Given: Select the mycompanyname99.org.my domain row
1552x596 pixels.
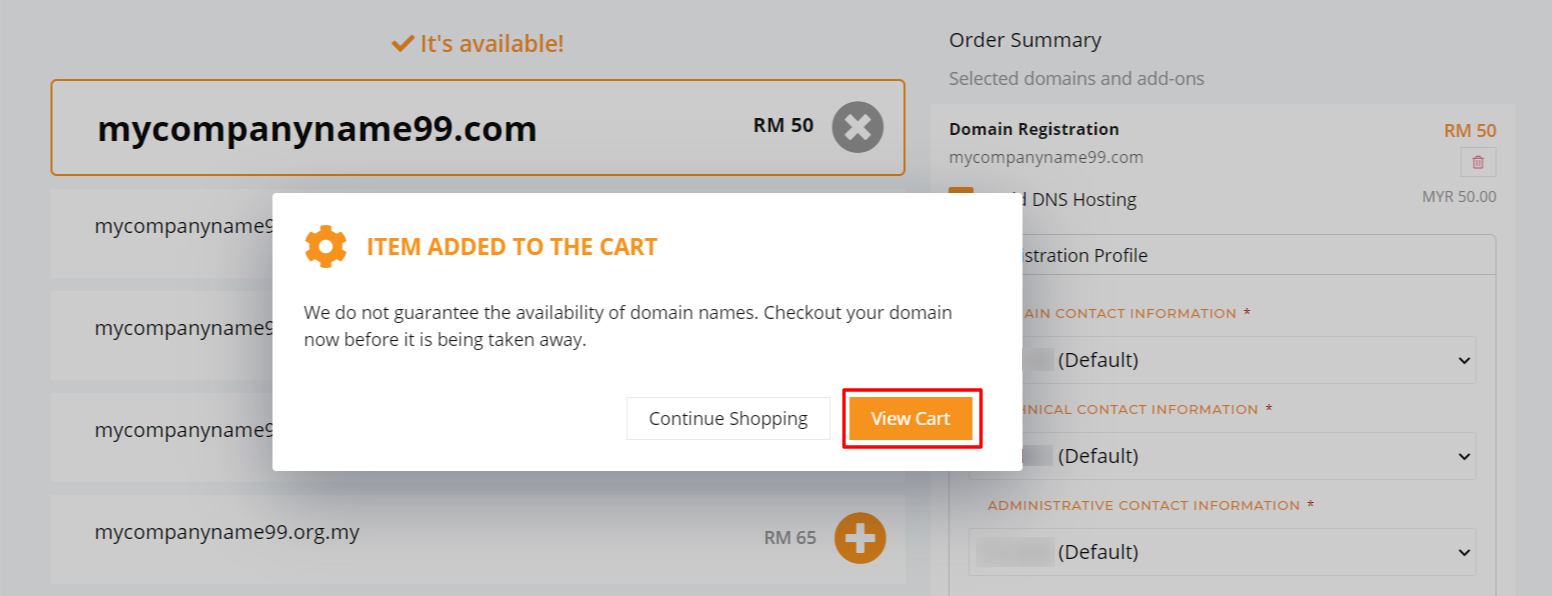Looking at the screenshot, I should (x=478, y=539).
